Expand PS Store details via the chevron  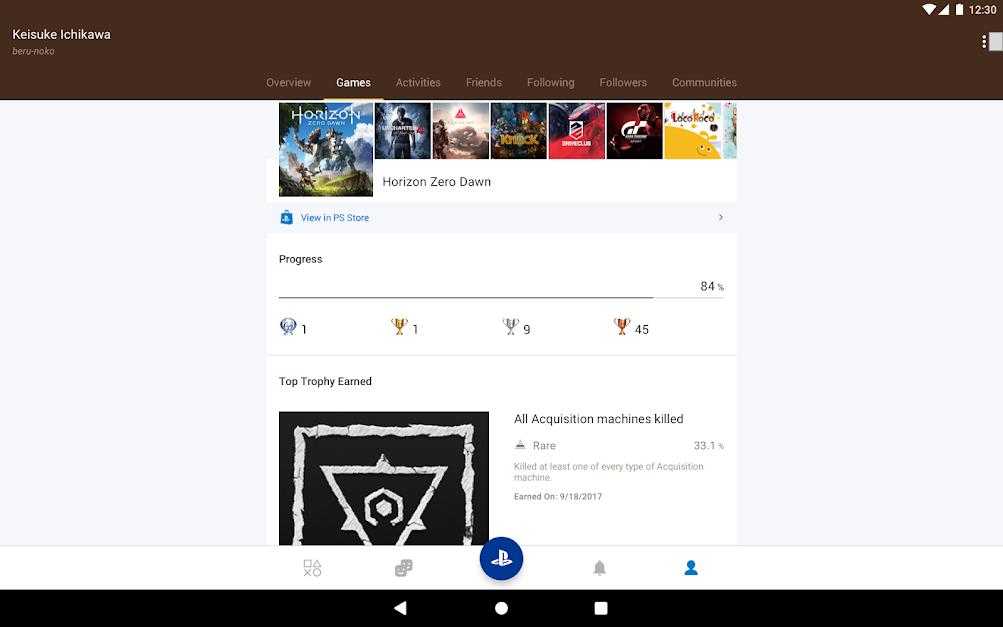(x=718, y=217)
